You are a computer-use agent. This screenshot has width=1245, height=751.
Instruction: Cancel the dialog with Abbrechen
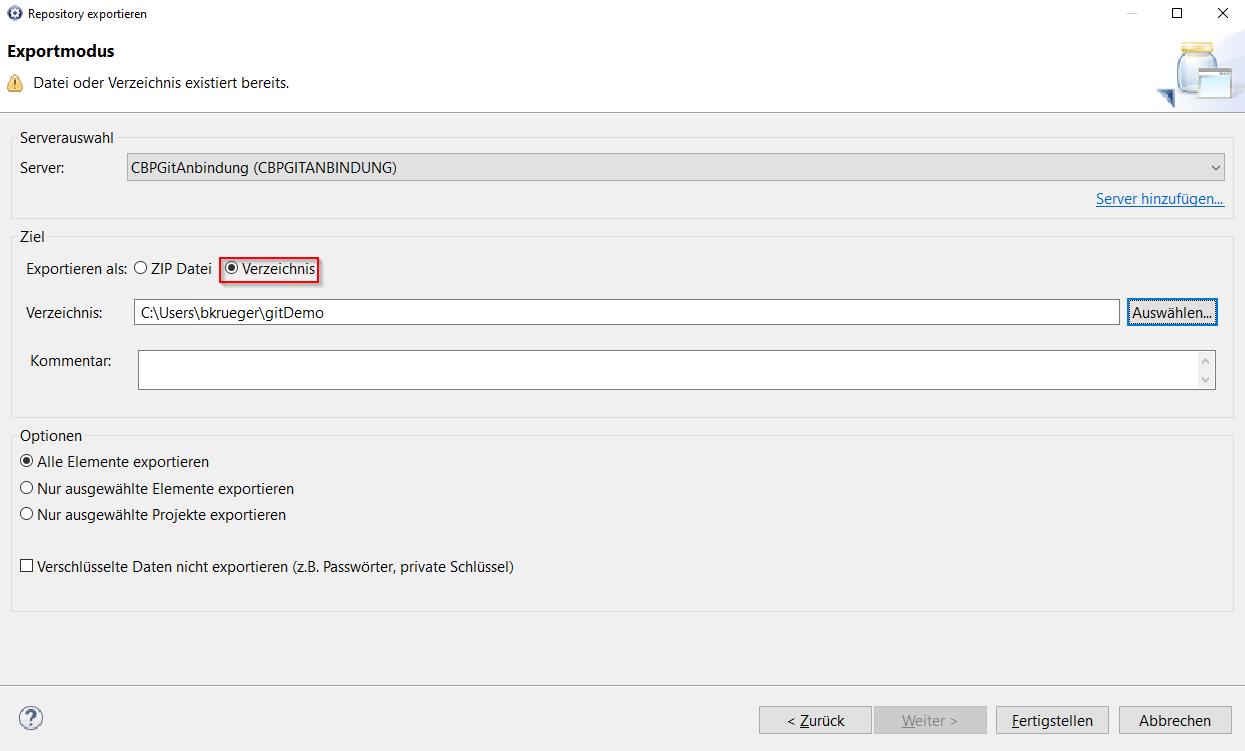click(1175, 720)
